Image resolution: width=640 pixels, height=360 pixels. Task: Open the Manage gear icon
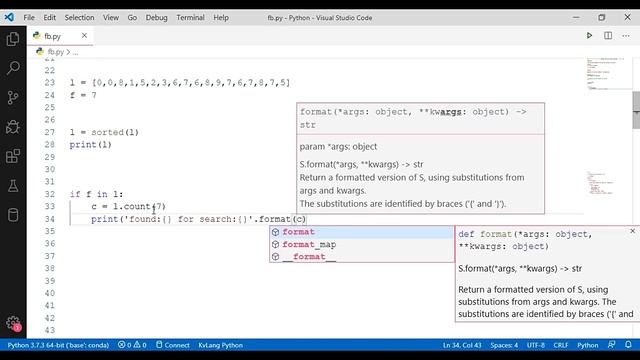[x=13, y=323]
